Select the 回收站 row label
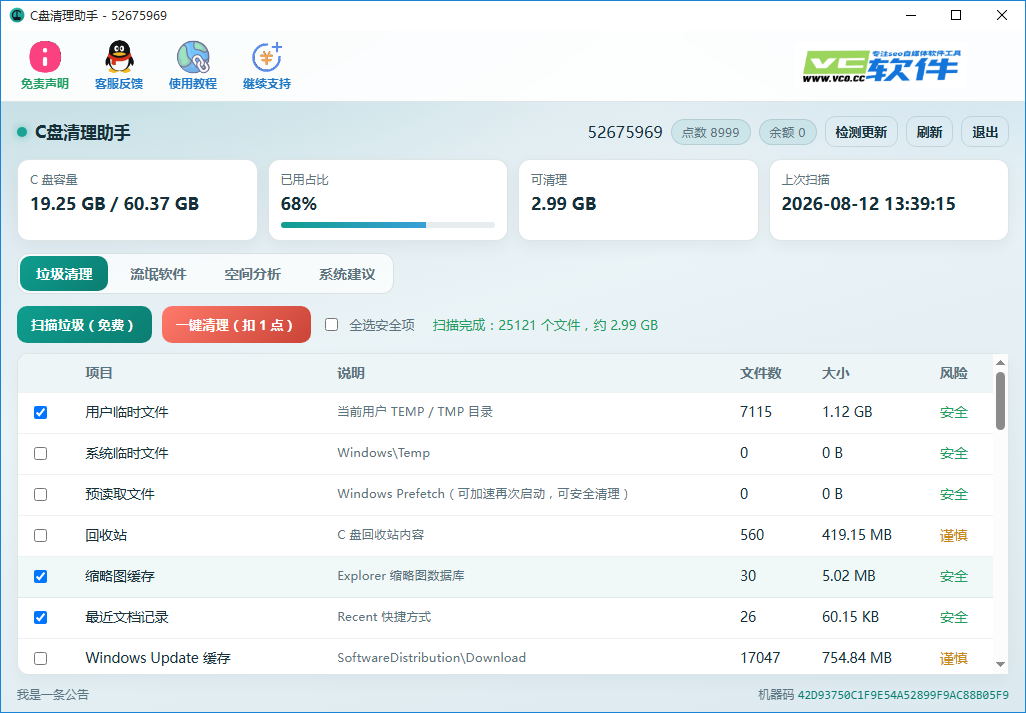 [106, 535]
